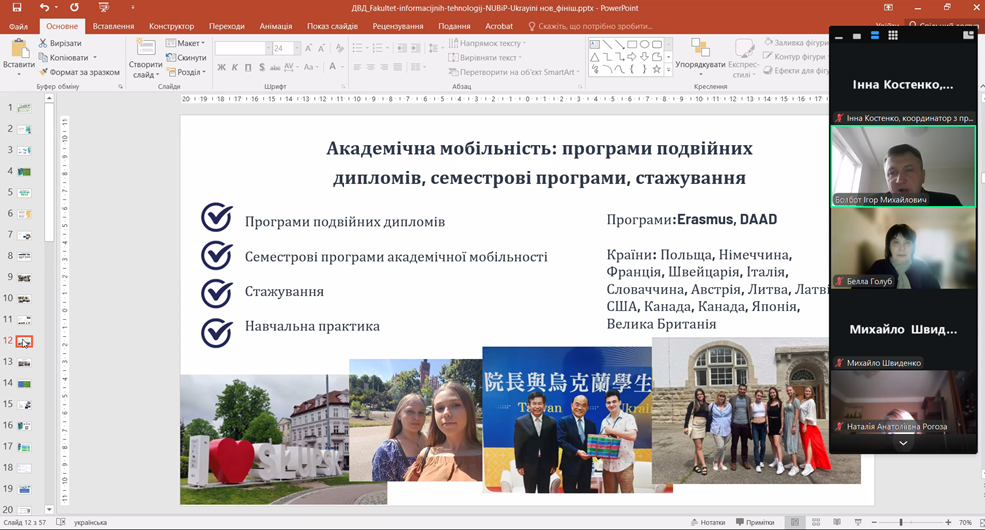
Task: Click Формат за зразком (Format Painter)
Action: 79,72
